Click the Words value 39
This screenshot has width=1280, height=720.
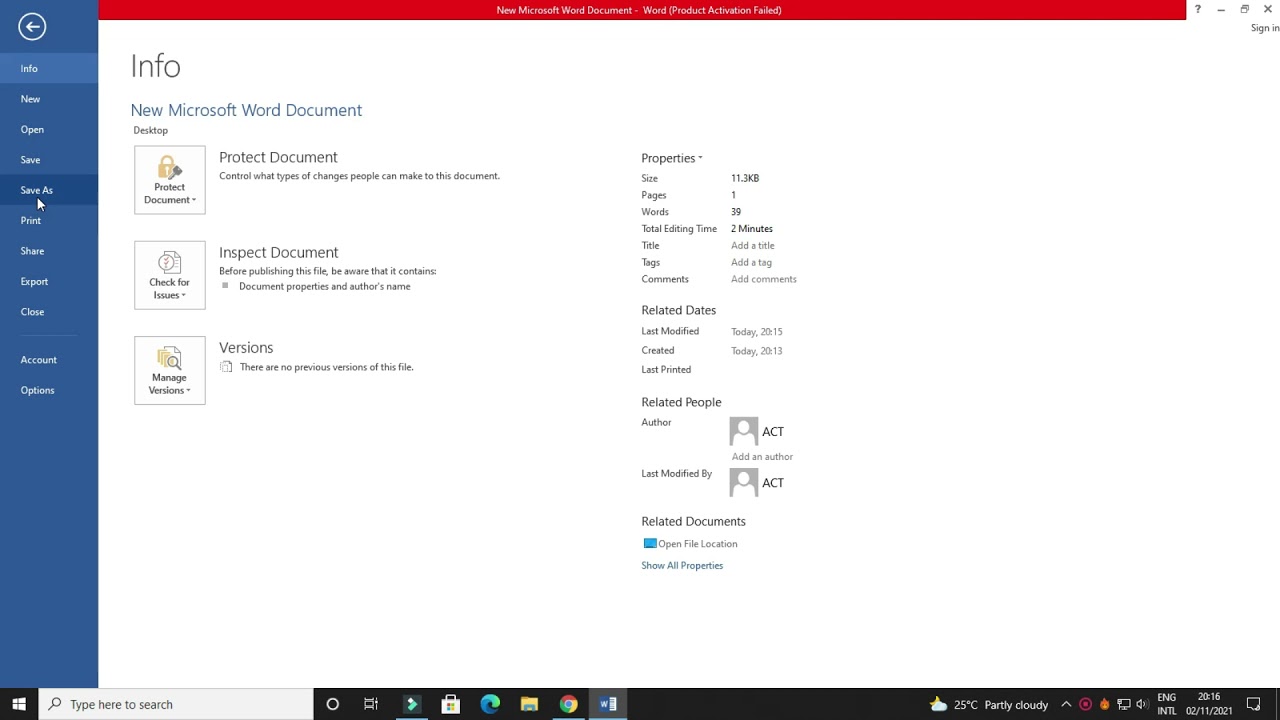point(736,212)
